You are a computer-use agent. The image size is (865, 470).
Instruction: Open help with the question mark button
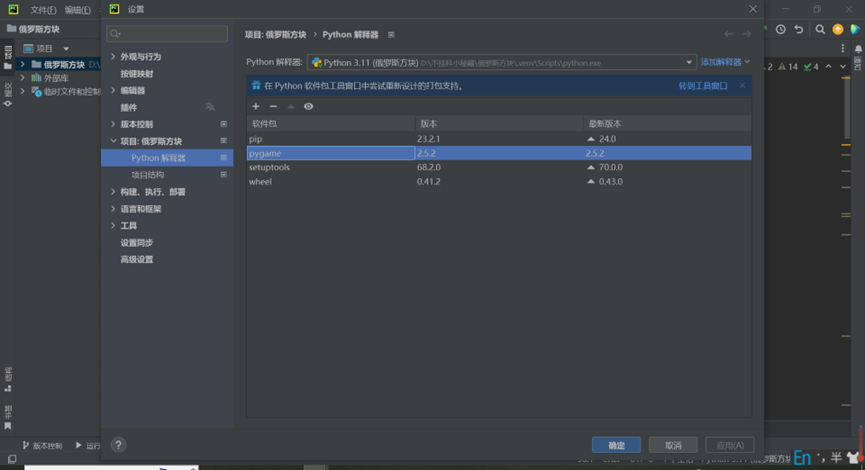[118, 445]
